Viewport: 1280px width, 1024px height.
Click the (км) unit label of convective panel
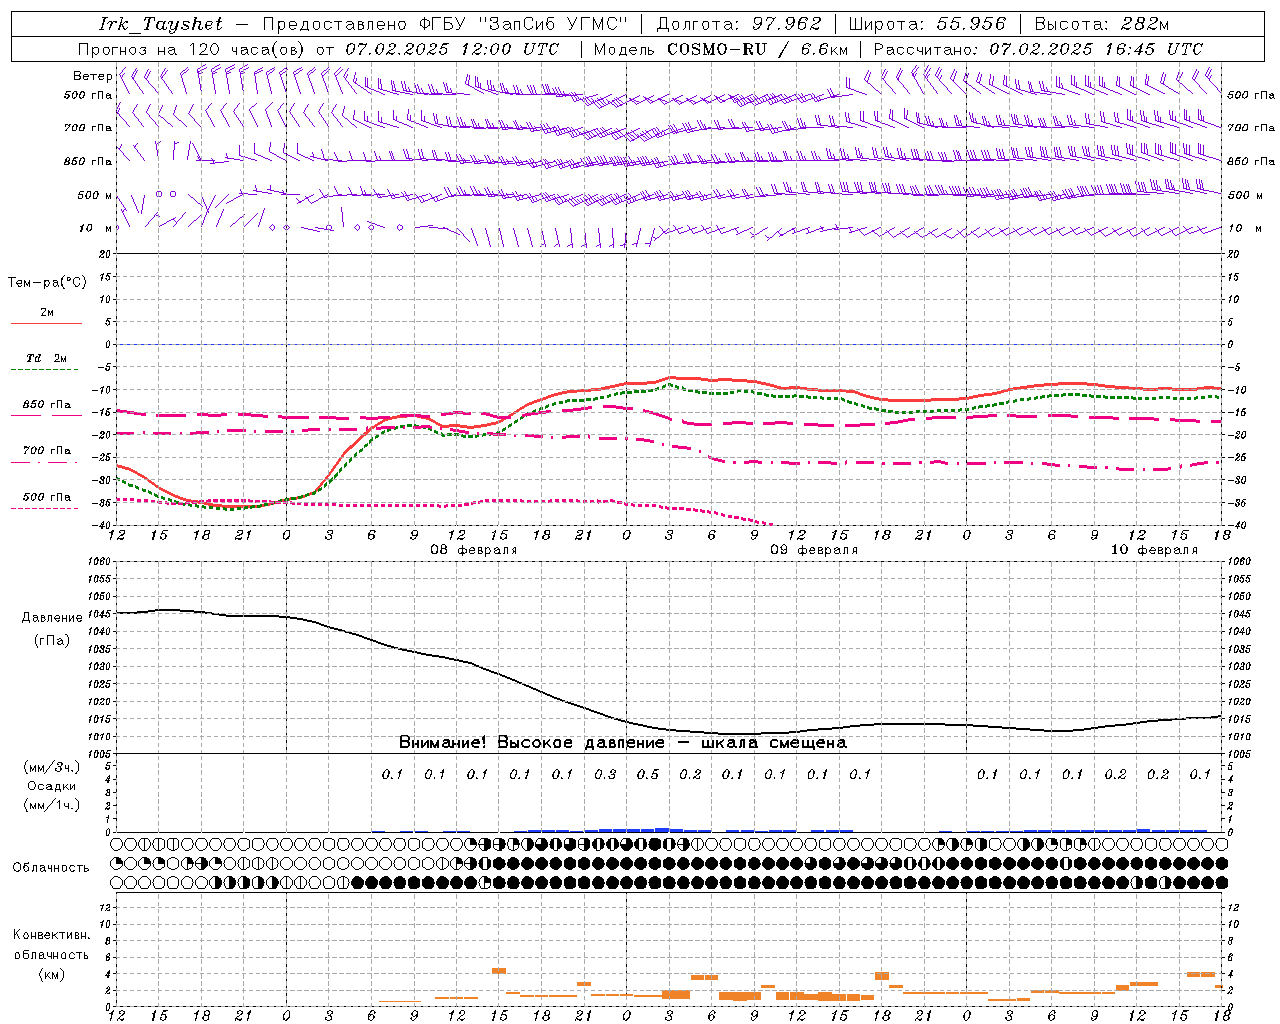pos(51,974)
